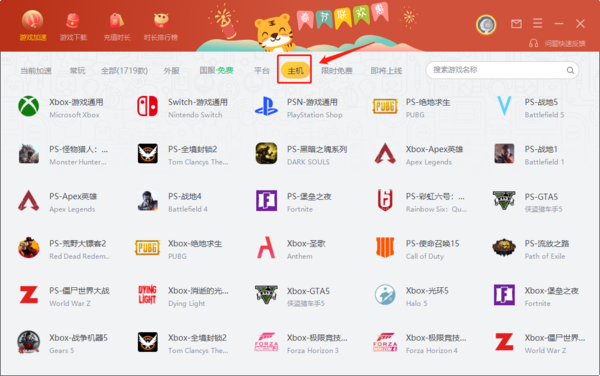
Task: Click the user avatar icon
Action: pos(486,25)
